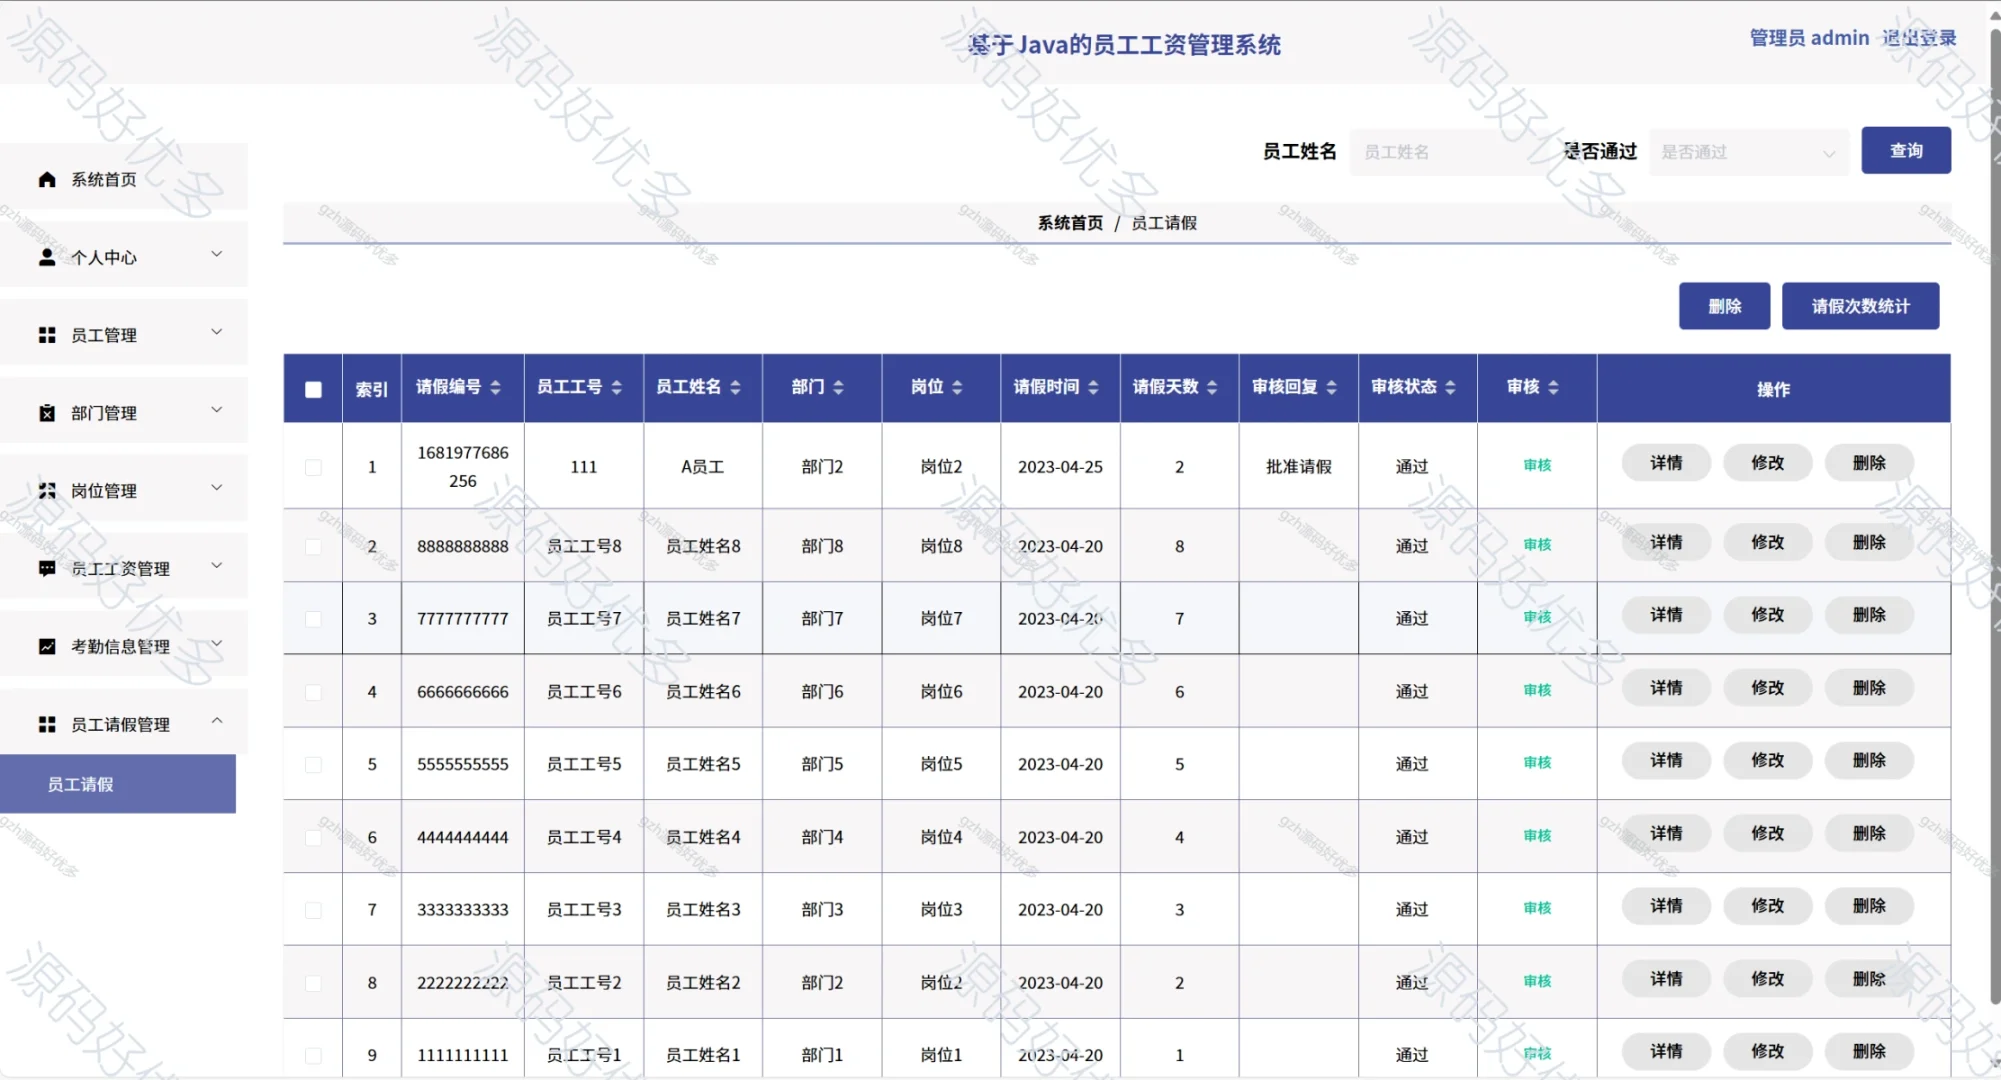
Task: Open the 是否通过 dropdown
Action: pyautogui.click(x=1749, y=152)
